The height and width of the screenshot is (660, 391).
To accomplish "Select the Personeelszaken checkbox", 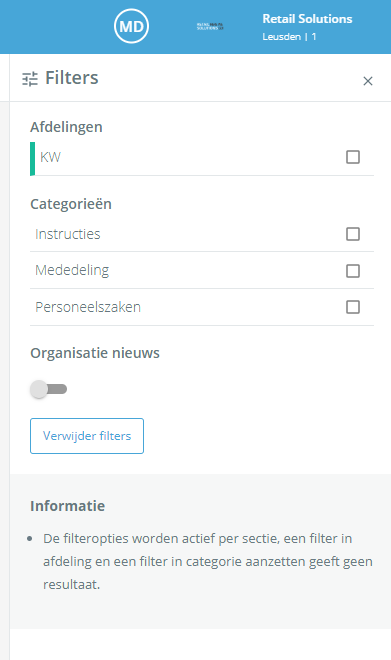I will (353, 307).
